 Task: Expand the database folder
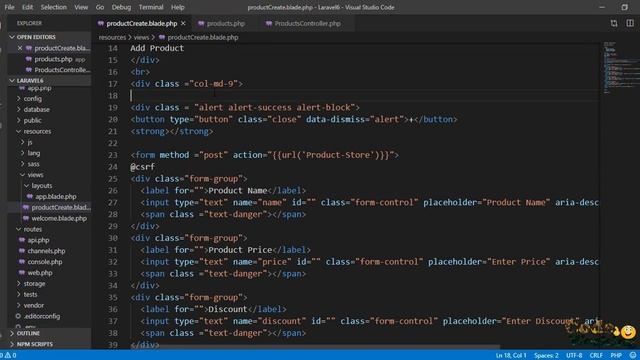coord(36,109)
